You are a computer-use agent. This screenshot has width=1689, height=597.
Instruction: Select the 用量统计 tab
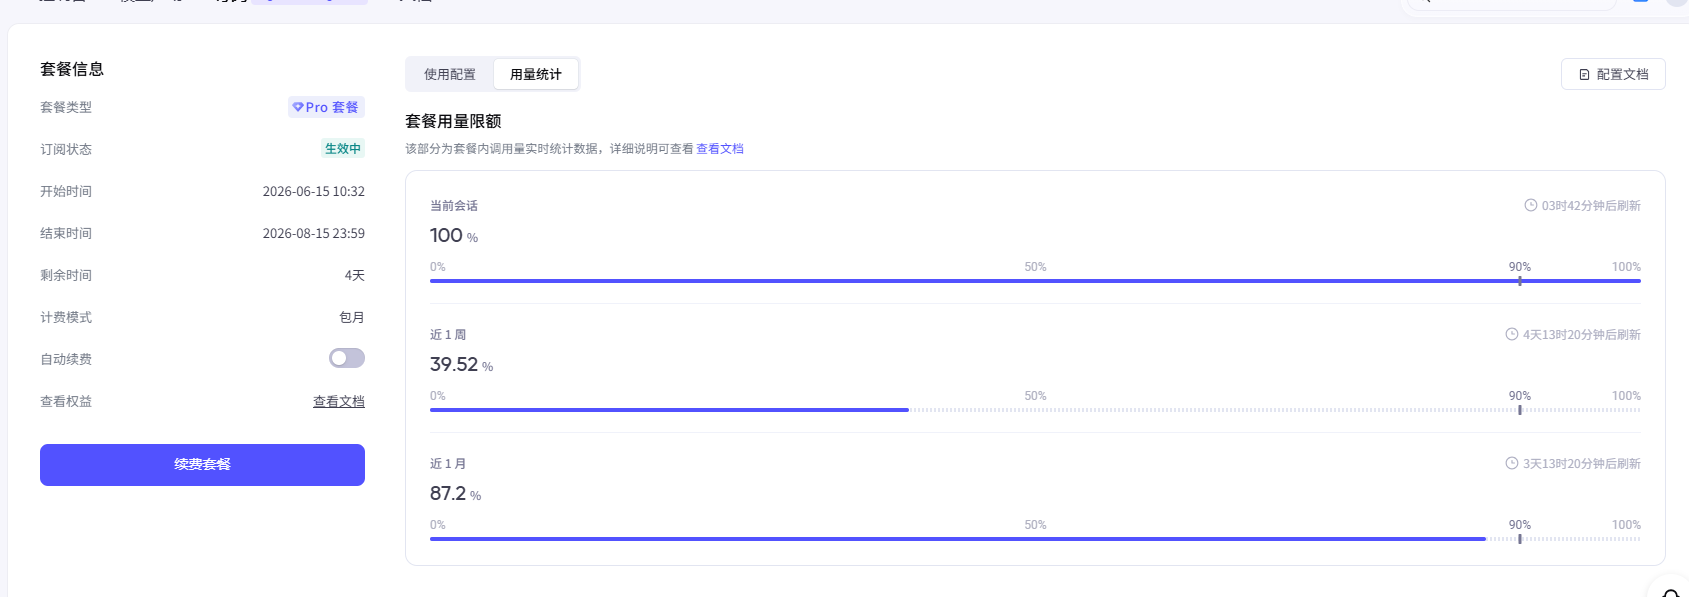tap(536, 74)
